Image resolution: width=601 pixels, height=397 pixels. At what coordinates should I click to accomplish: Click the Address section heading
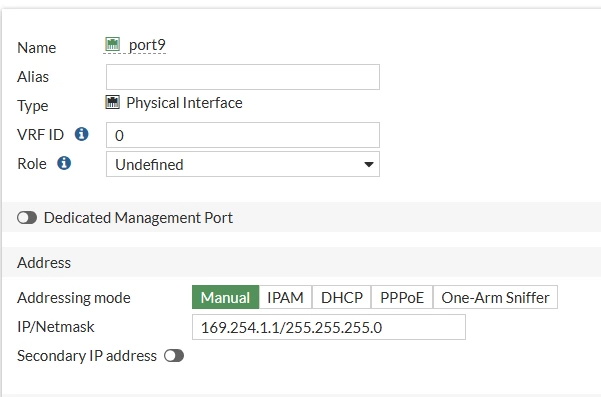click(44, 263)
